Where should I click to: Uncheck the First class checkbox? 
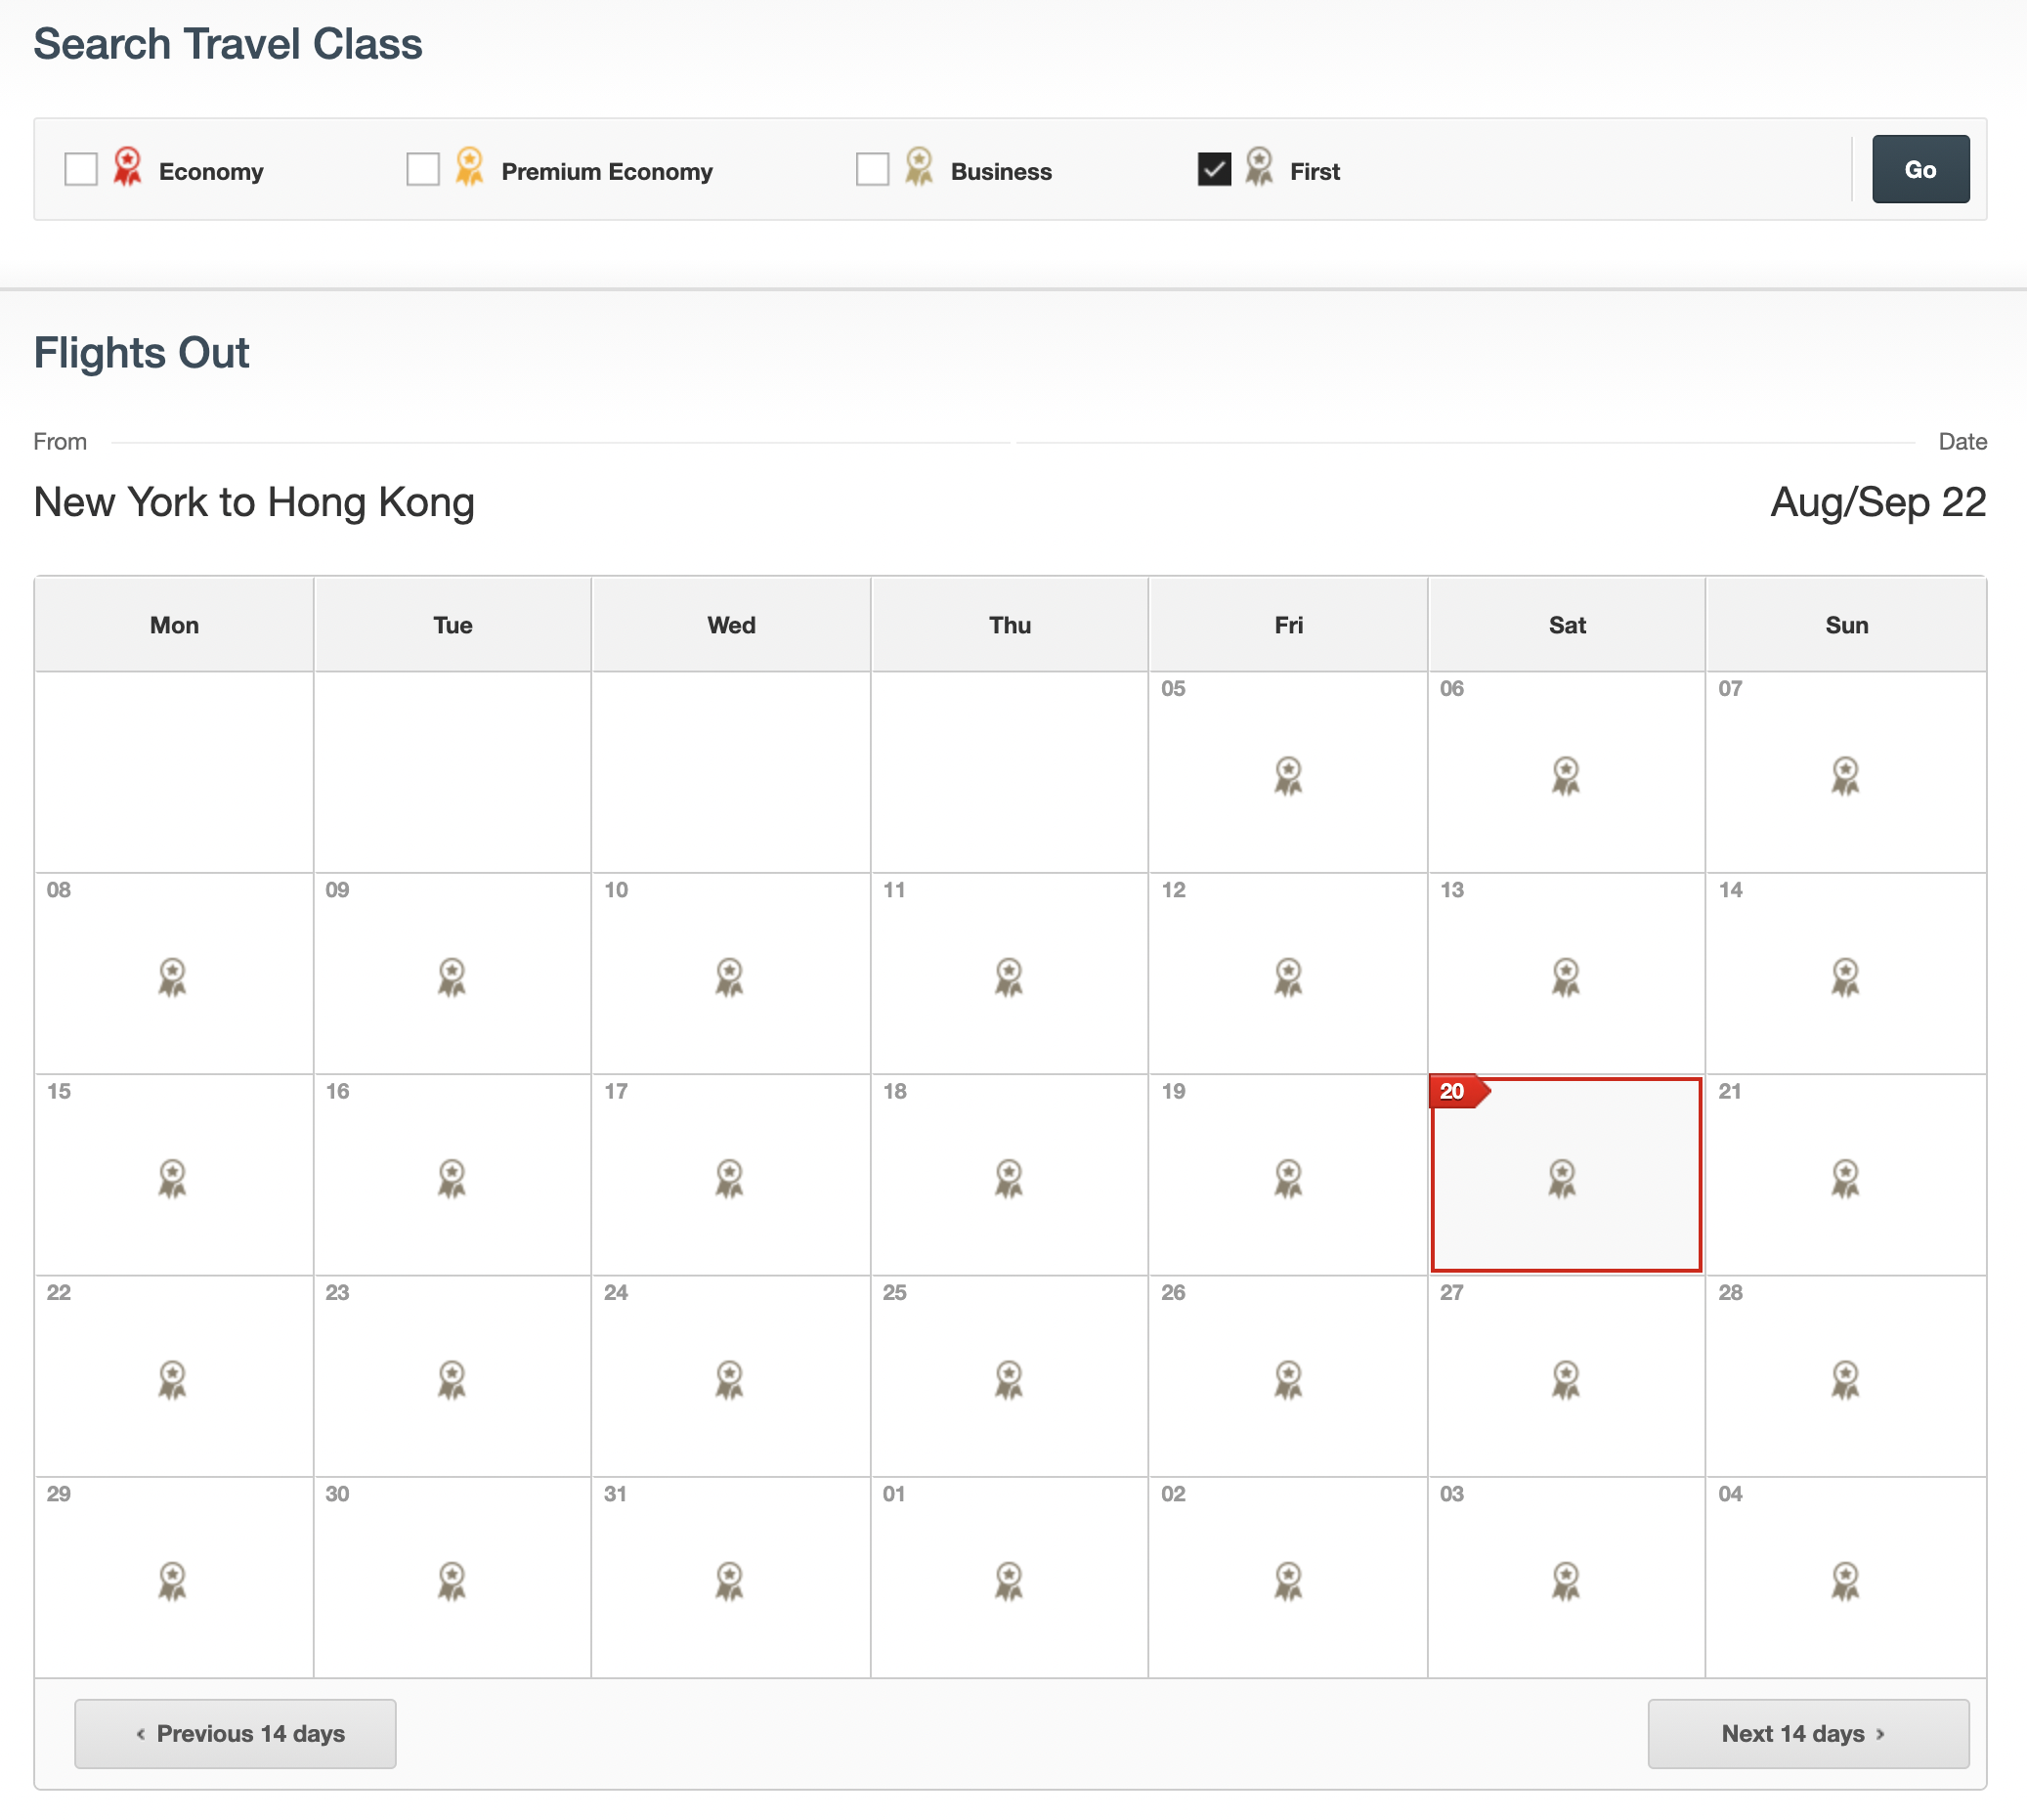[x=1214, y=169]
